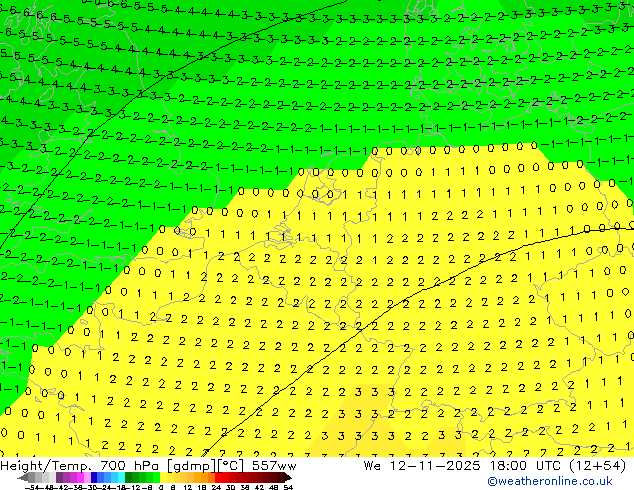Click the cyan swatch in the temperature legend
The height and width of the screenshot is (490, 634).
(121, 477)
